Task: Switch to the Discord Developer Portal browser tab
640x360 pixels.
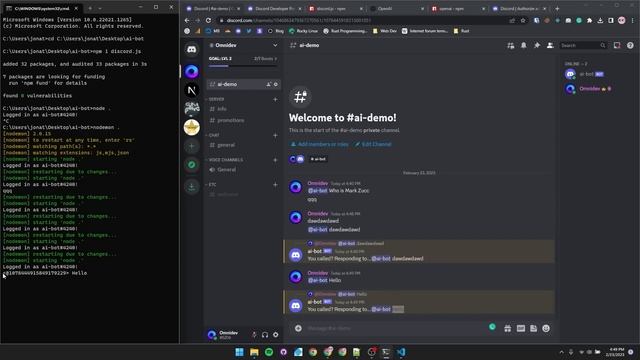Action: click(x=274, y=9)
